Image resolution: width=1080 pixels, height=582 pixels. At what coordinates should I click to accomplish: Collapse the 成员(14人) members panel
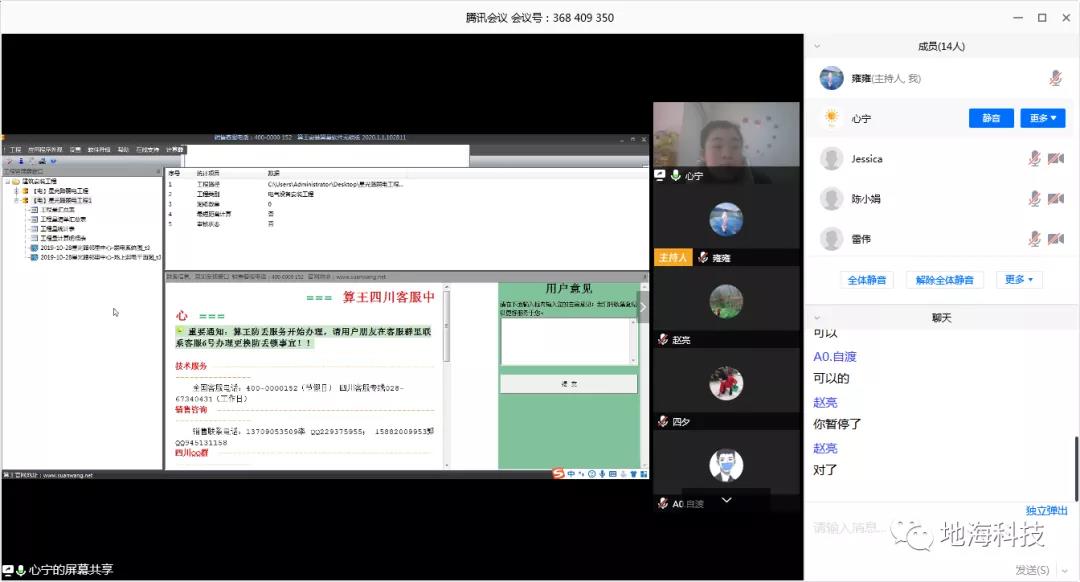[x=818, y=46]
